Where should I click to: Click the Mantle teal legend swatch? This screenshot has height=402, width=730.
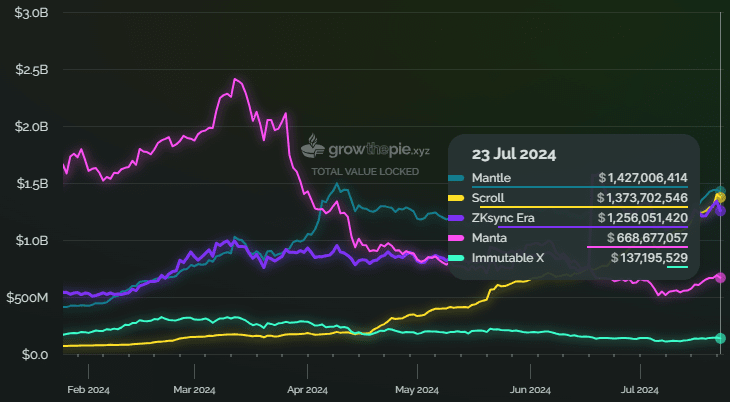pos(456,178)
